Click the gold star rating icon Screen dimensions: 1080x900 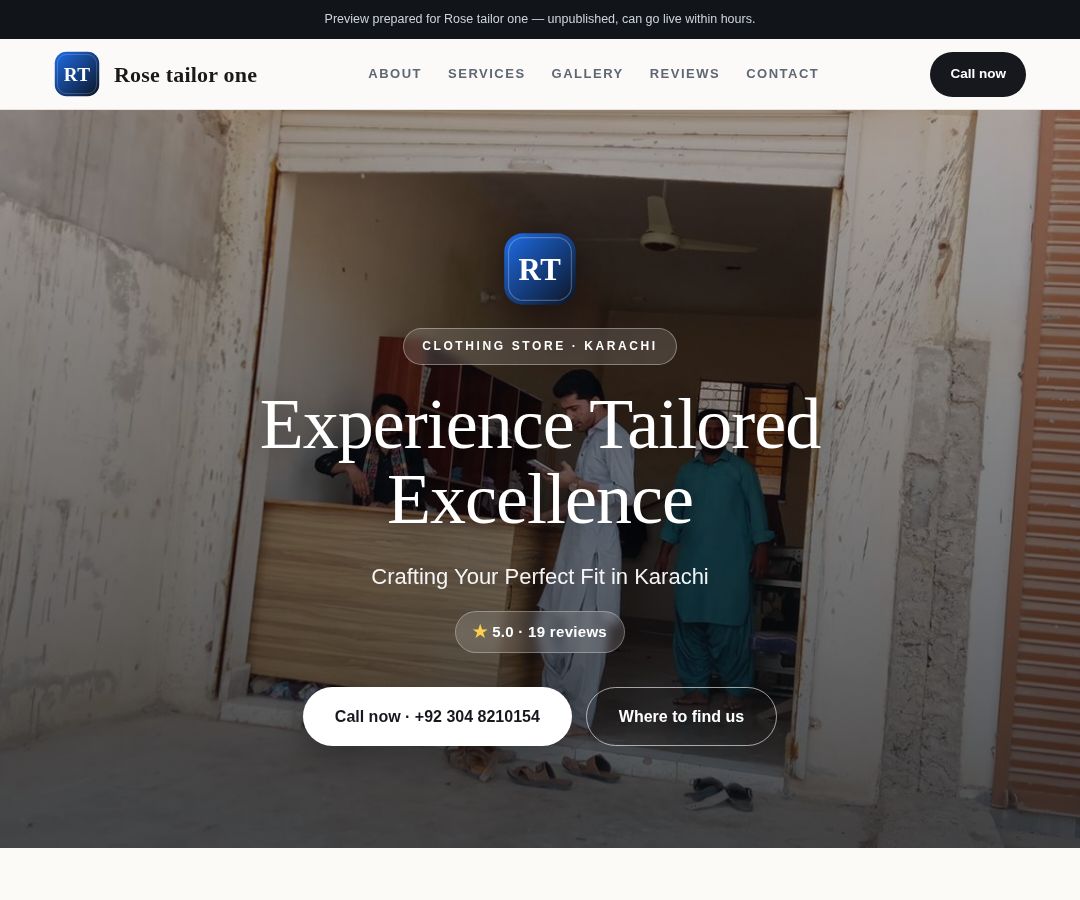480,631
